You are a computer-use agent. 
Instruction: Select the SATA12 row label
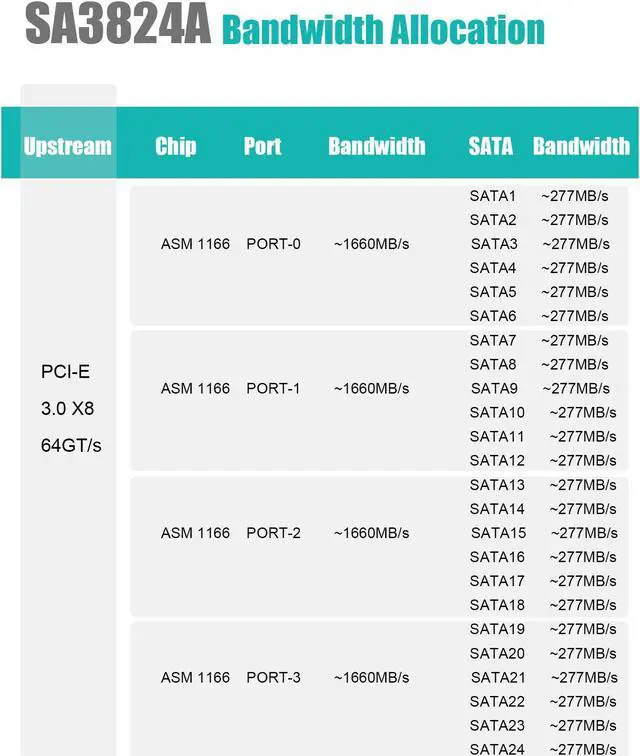click(x=497, y=460)
